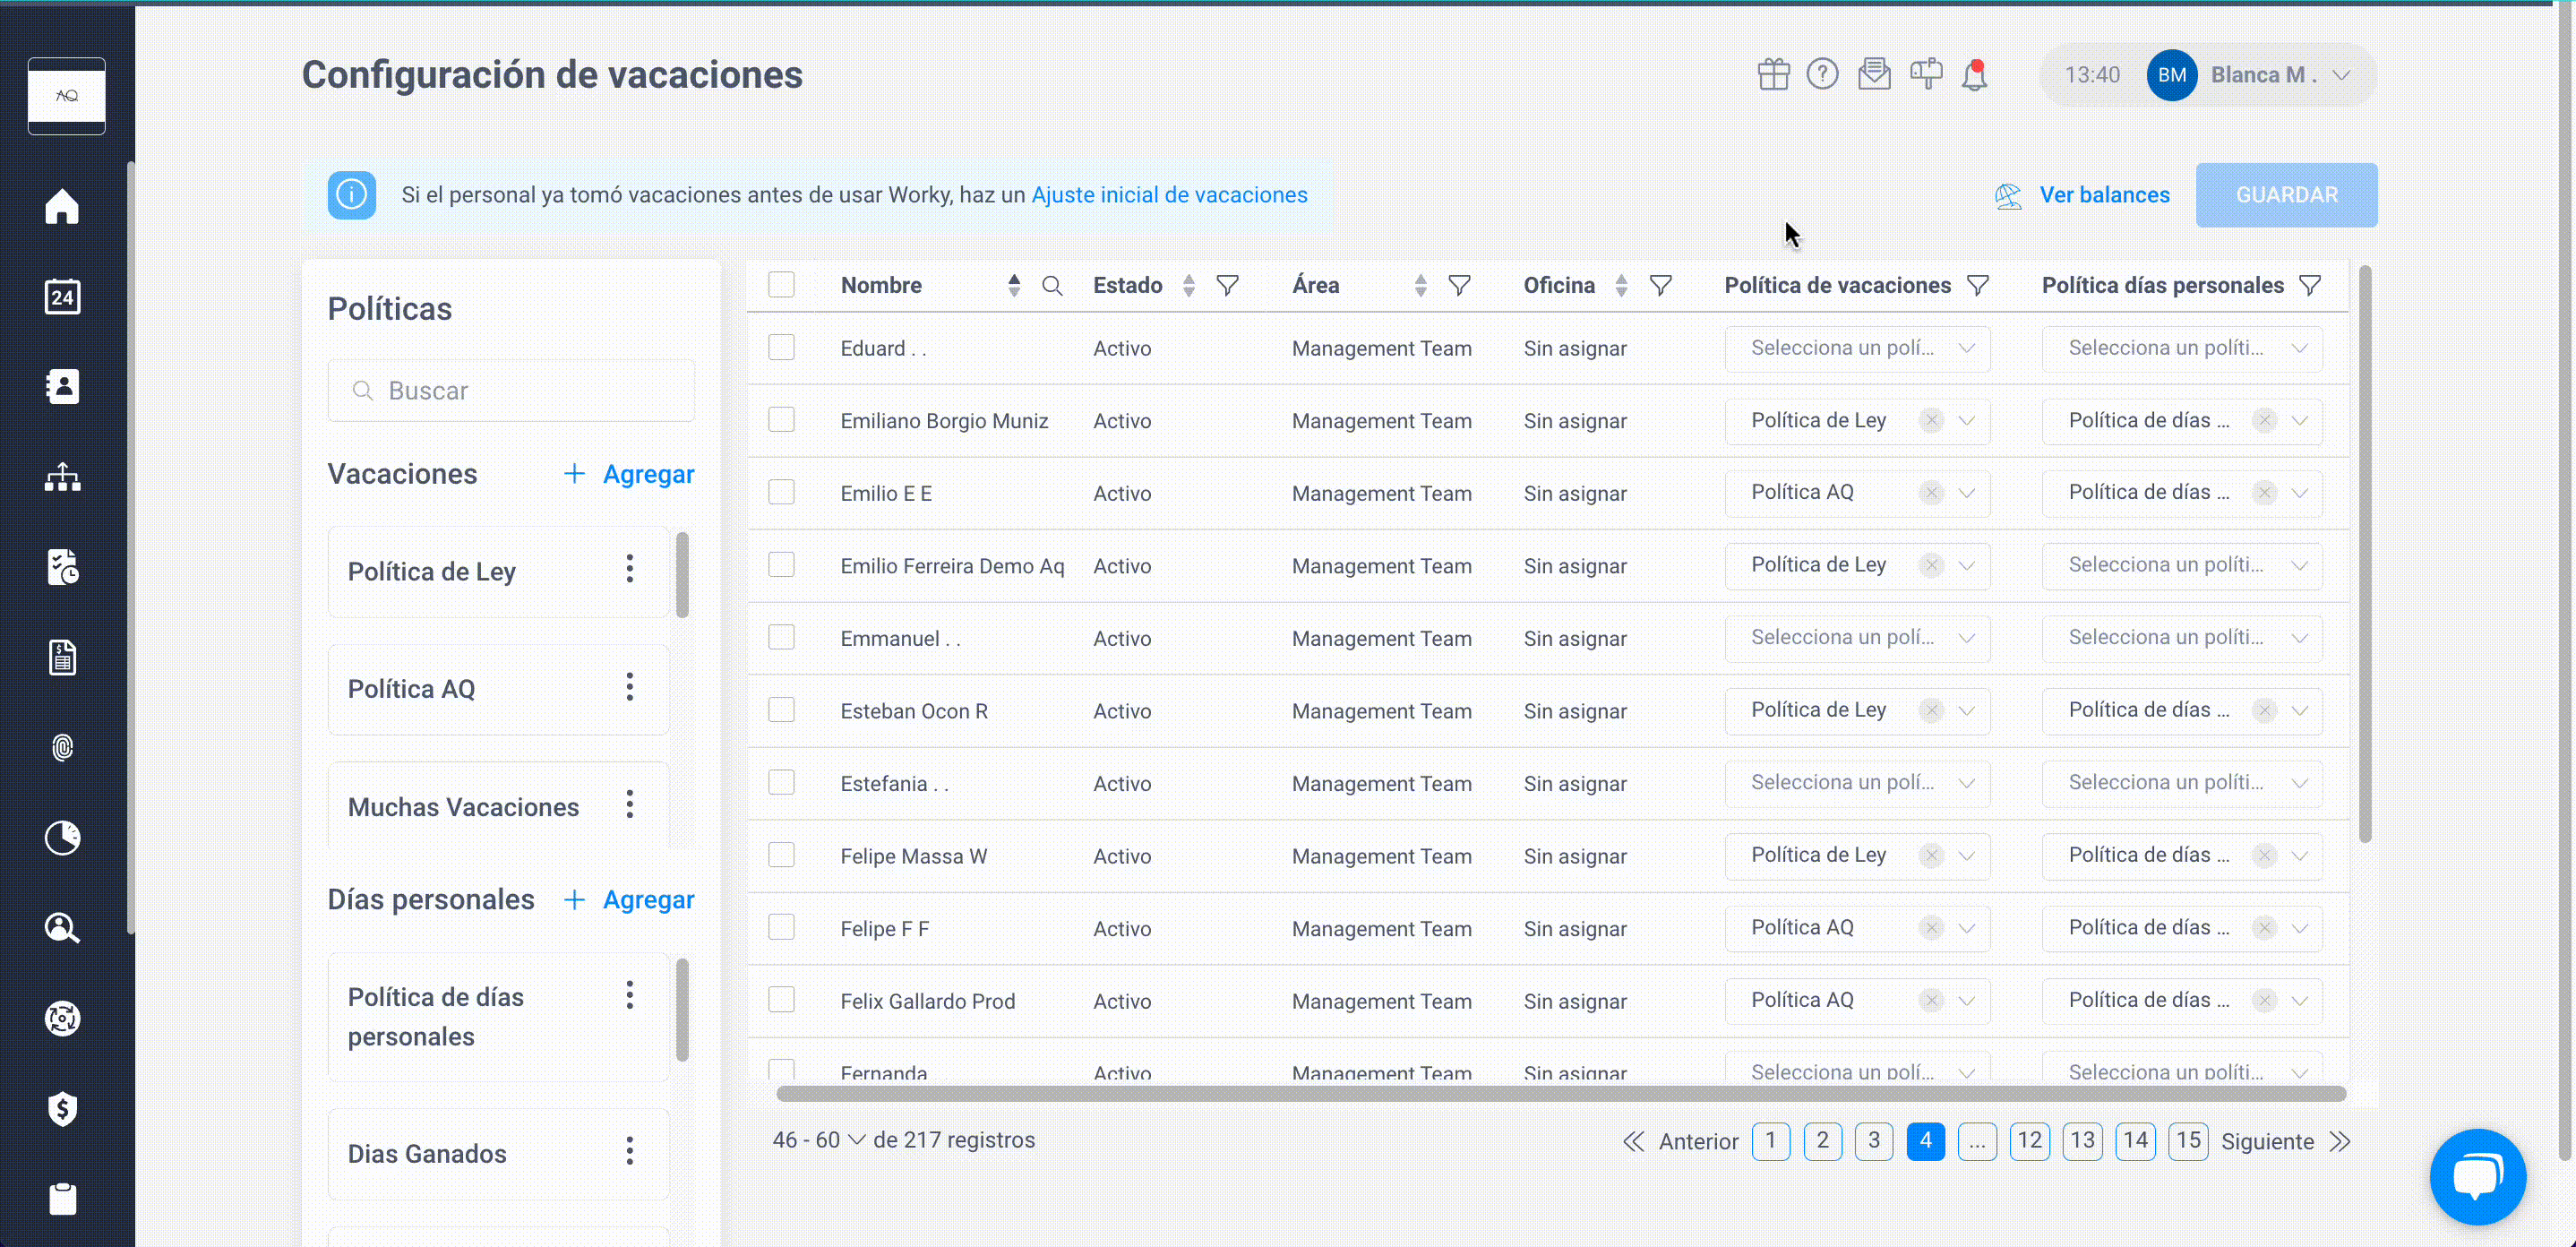This screenshot has width=2576, height=1247.
Task: Open personal days dropdown for Emilio Ferreira
Action: tap(2182, 565)
